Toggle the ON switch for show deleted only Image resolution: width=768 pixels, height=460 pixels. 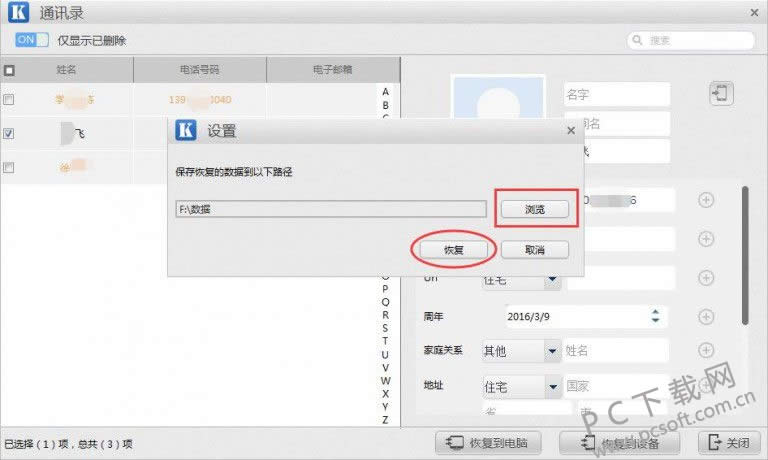[x=32, y=40]
